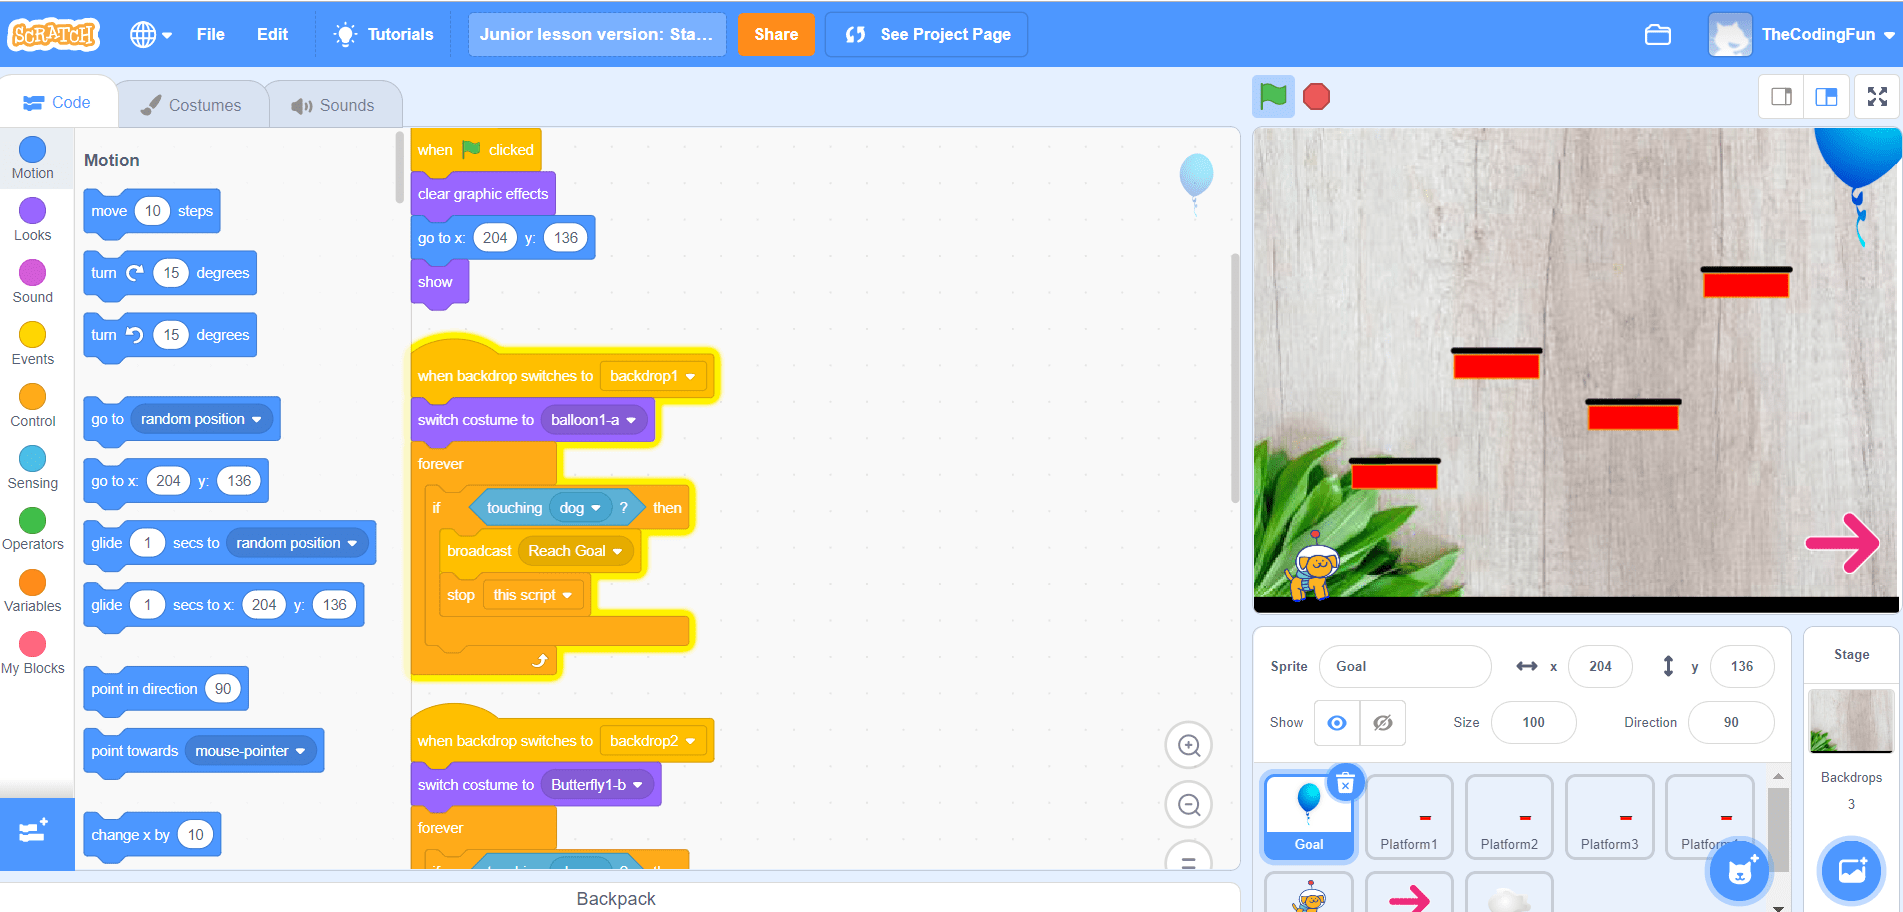Open My Stuff folder icon
Viewport: 1903px width, 912px height.
(x=1658, y=35)
